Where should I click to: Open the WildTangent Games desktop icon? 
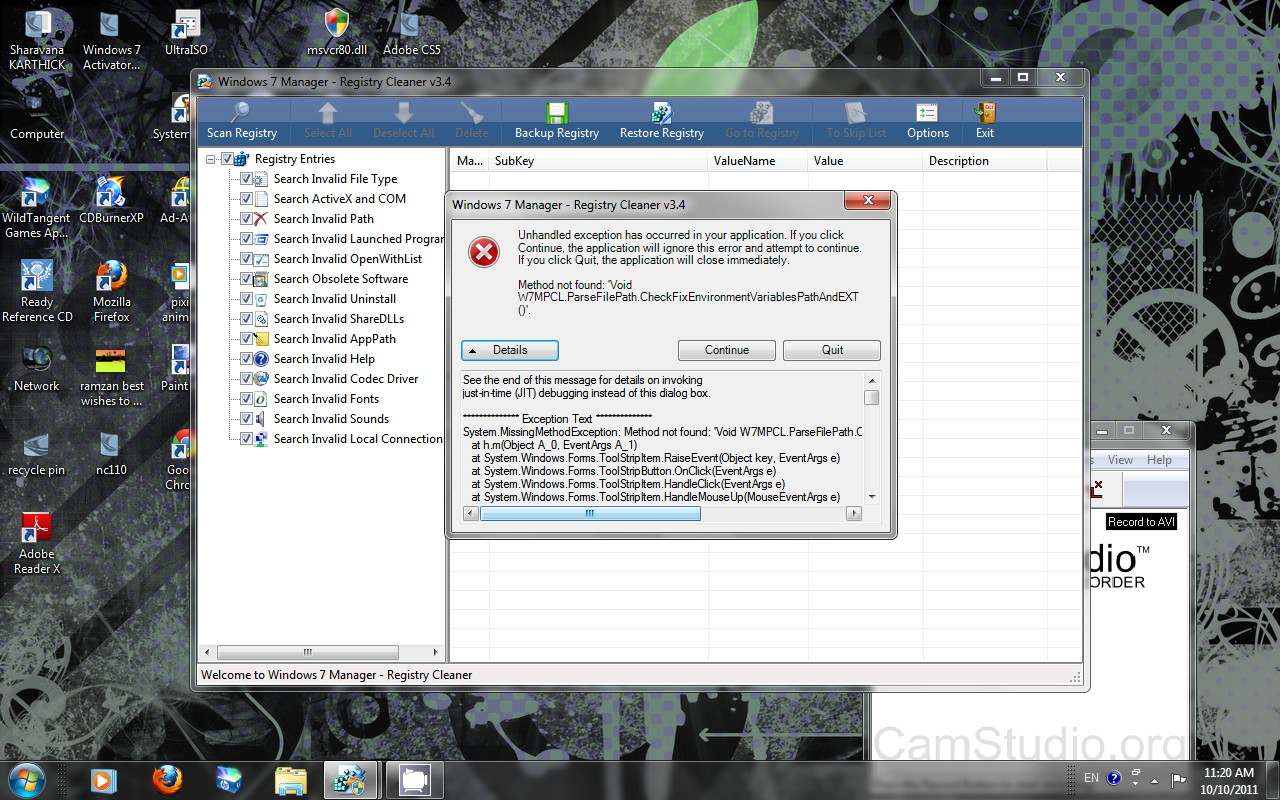(37, 208)
